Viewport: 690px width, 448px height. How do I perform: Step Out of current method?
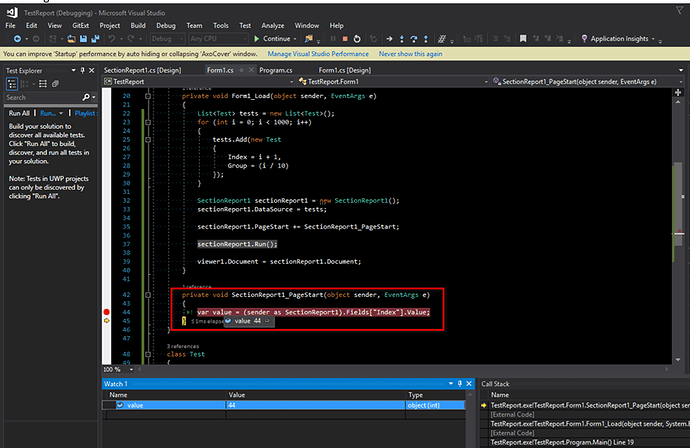(426, 39)
